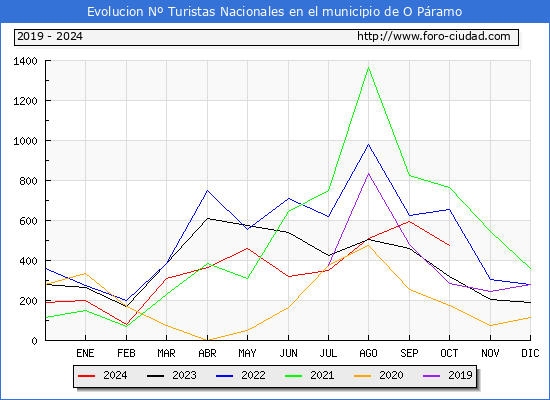Click the '2019 - 2024' date range label
This screenshot has width=550, height=400.
click(50, 36)
